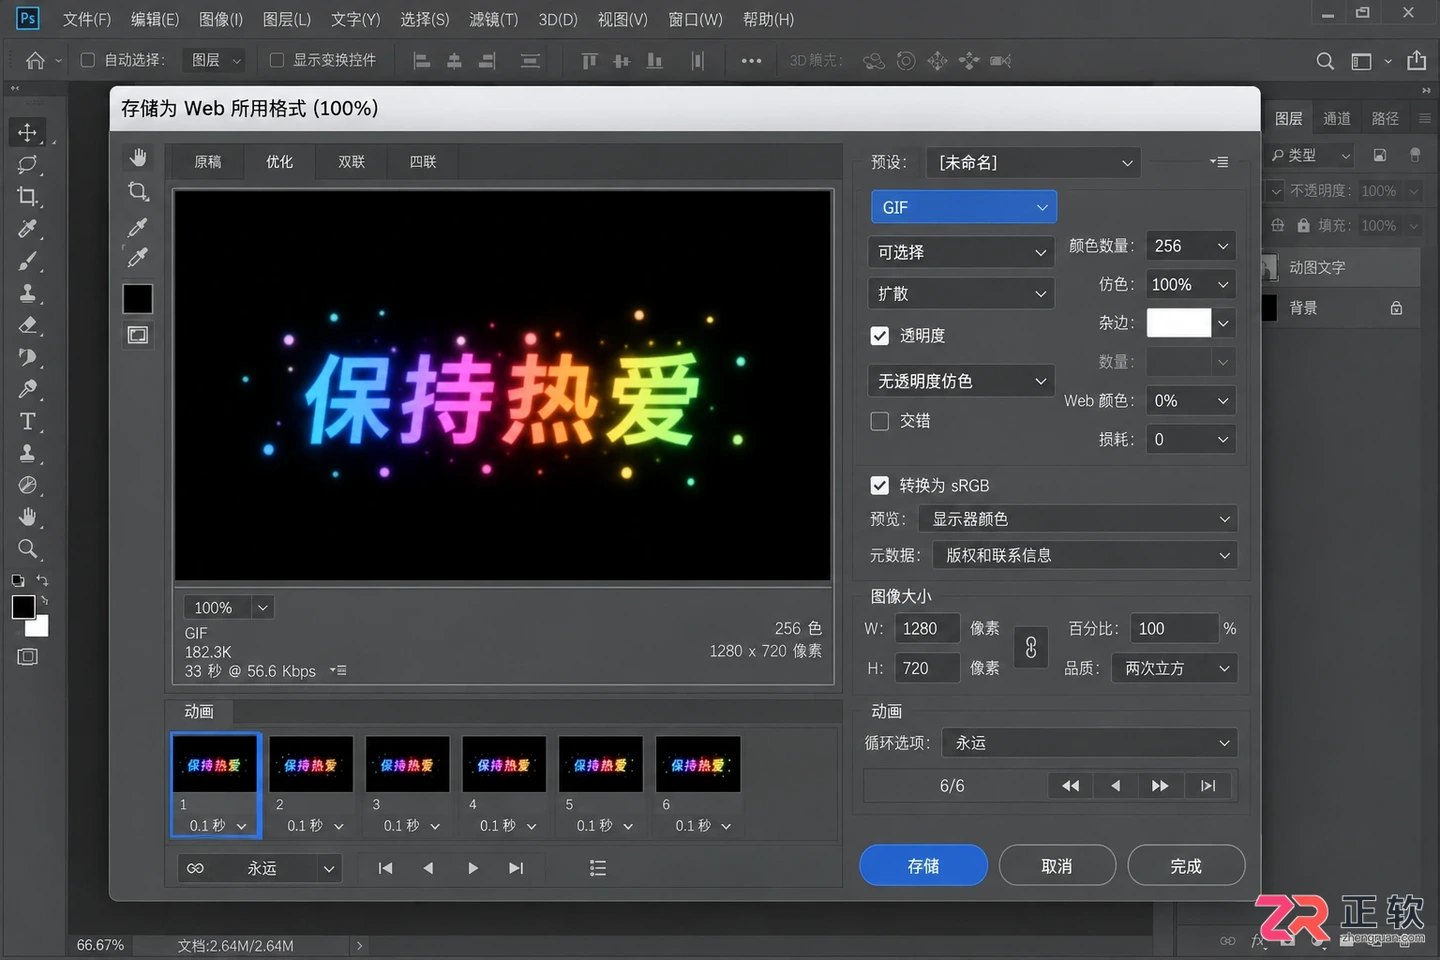
Task: Choose the Crop tool in main toolbar
Action: tap(27, 196)
